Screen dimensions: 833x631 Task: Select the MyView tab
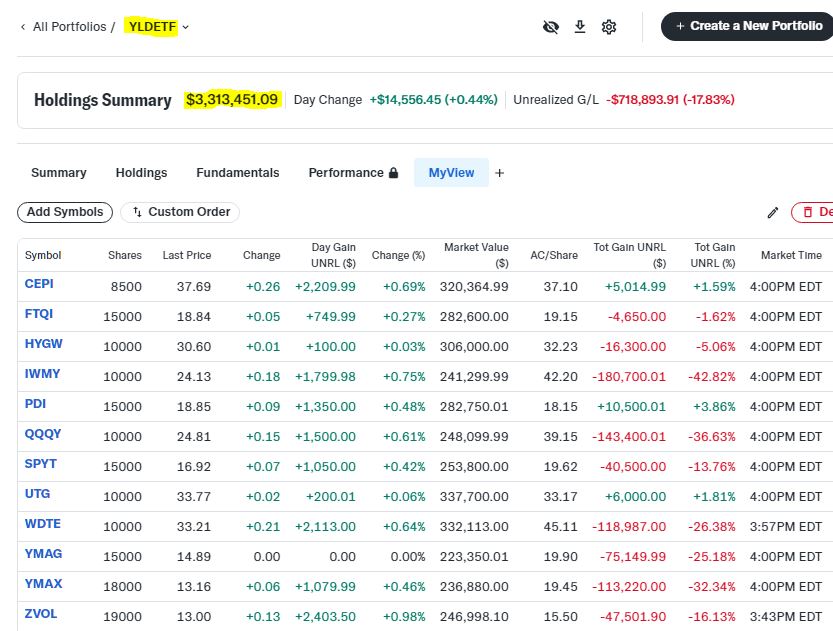tap(451, 173)
